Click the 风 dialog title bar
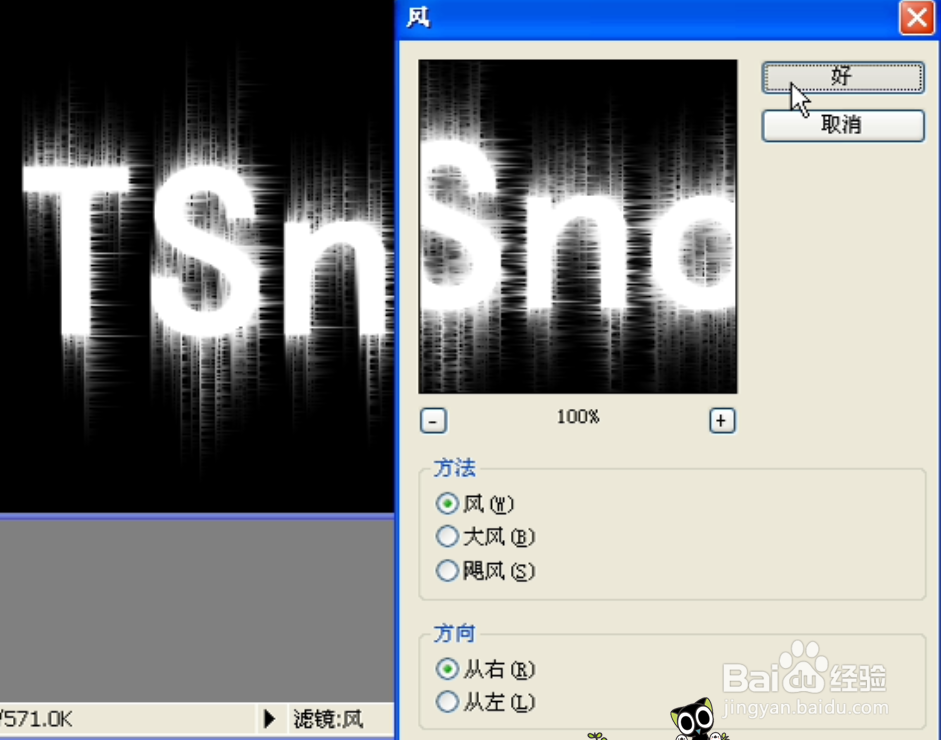 coord(600,17)
